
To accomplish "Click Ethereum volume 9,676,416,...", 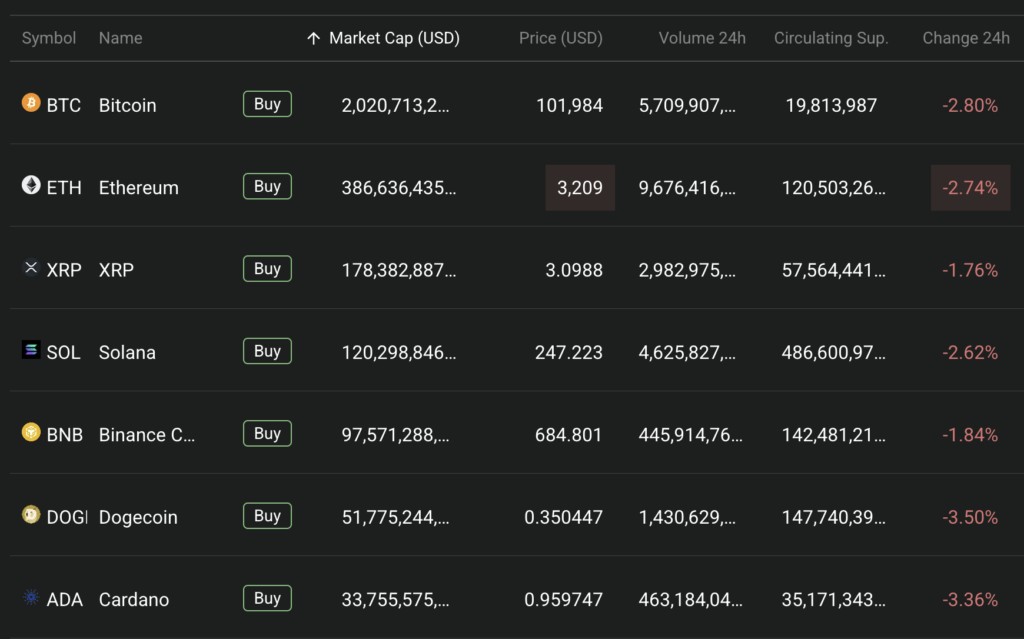I will pyautogui.click(x=687, y=188).
